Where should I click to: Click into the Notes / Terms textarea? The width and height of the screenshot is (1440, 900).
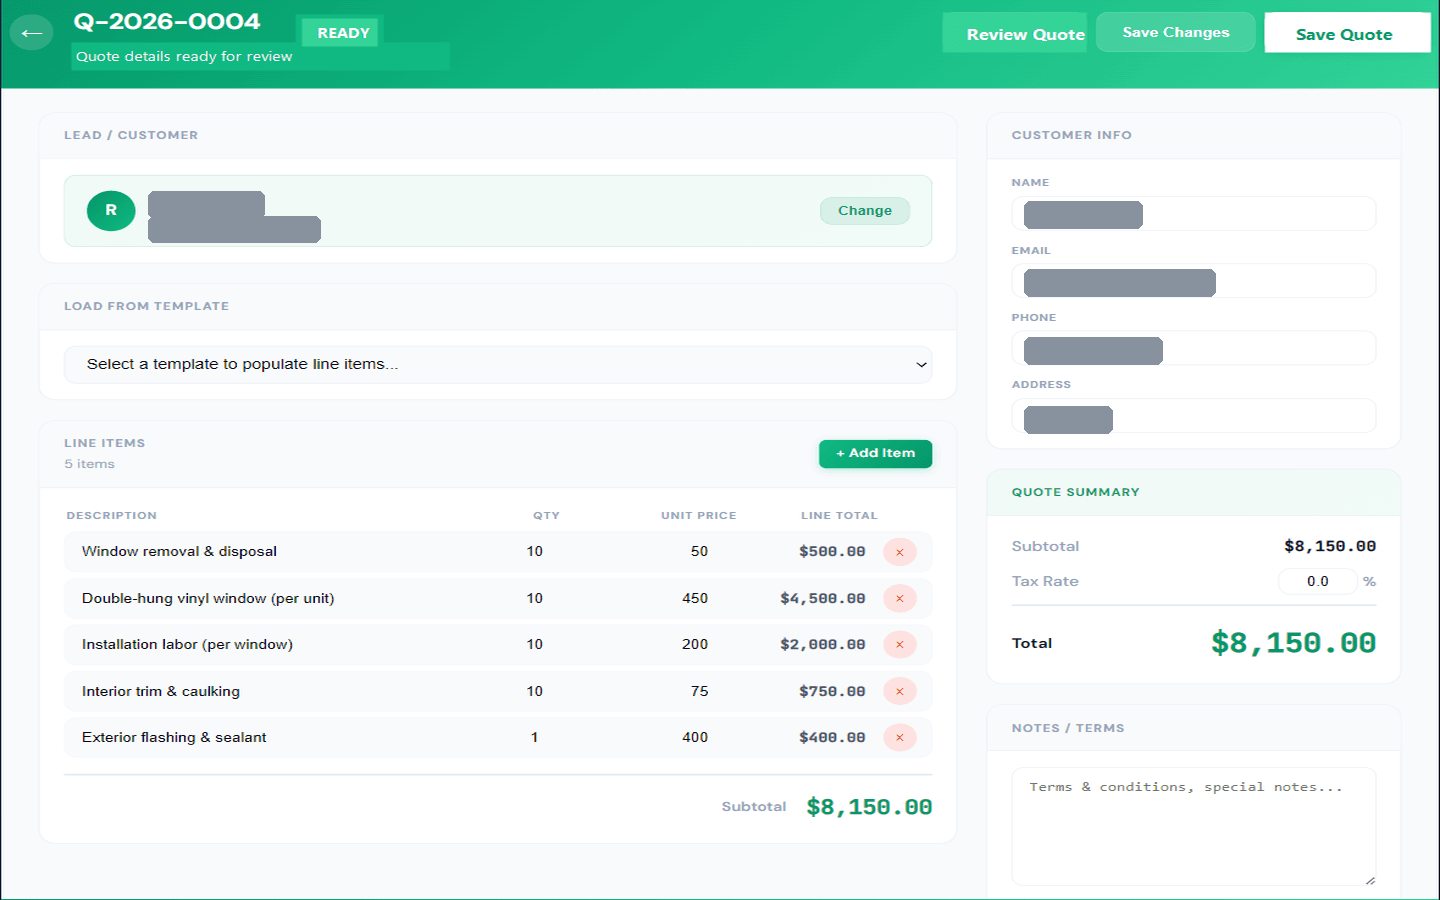coord(1193,826)
